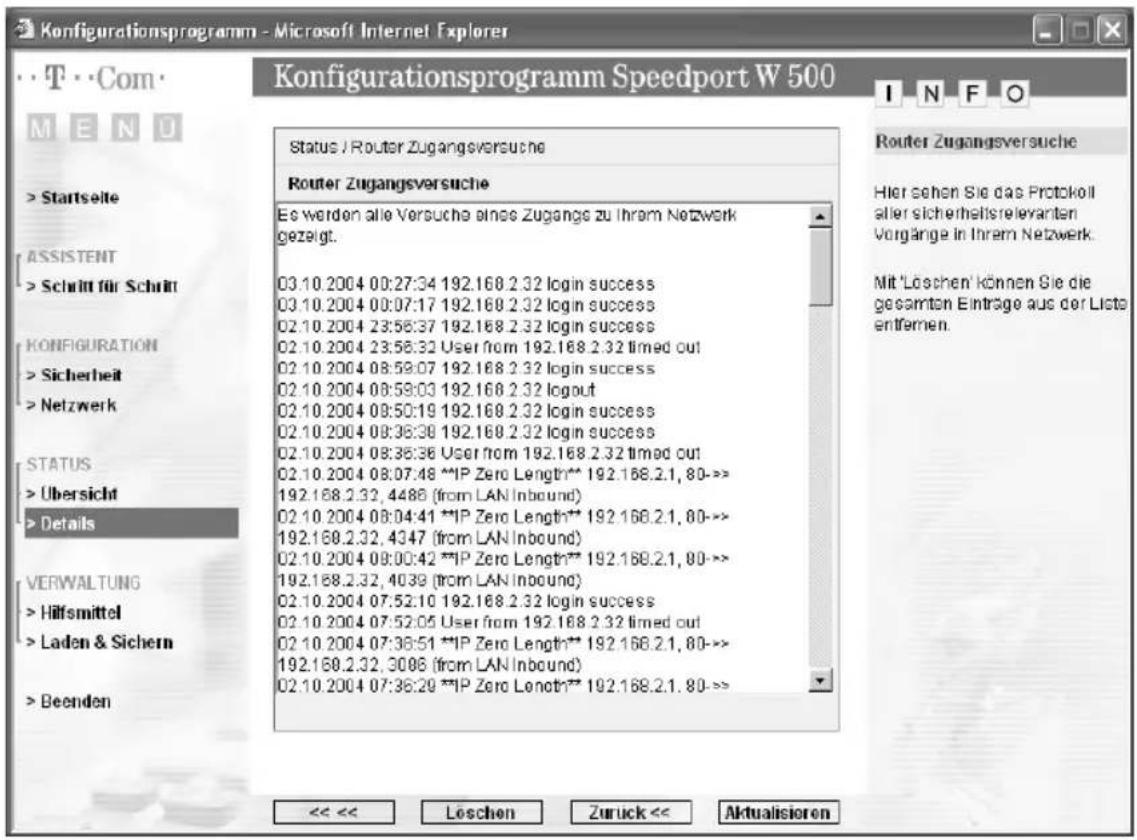Close the Internet Explorer window

(1111, 30)
